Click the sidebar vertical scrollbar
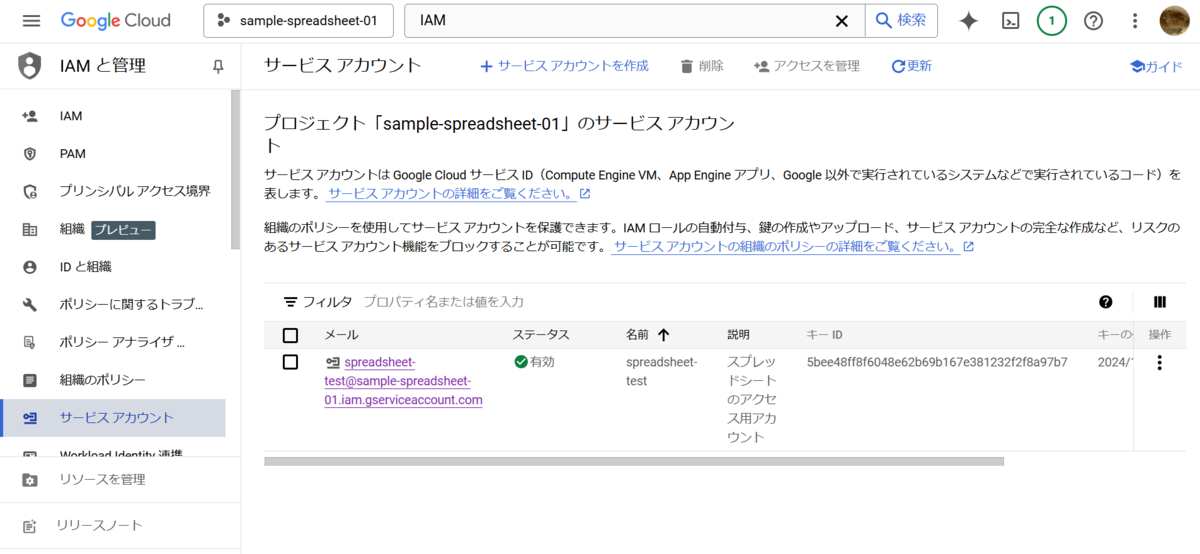1200x554 pixels. pos(235,169)
